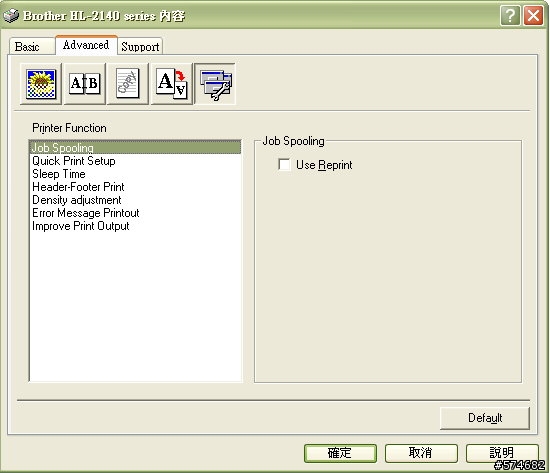Switch to the Basic tab
Screen dimensions: 550x473
[32, 46]
